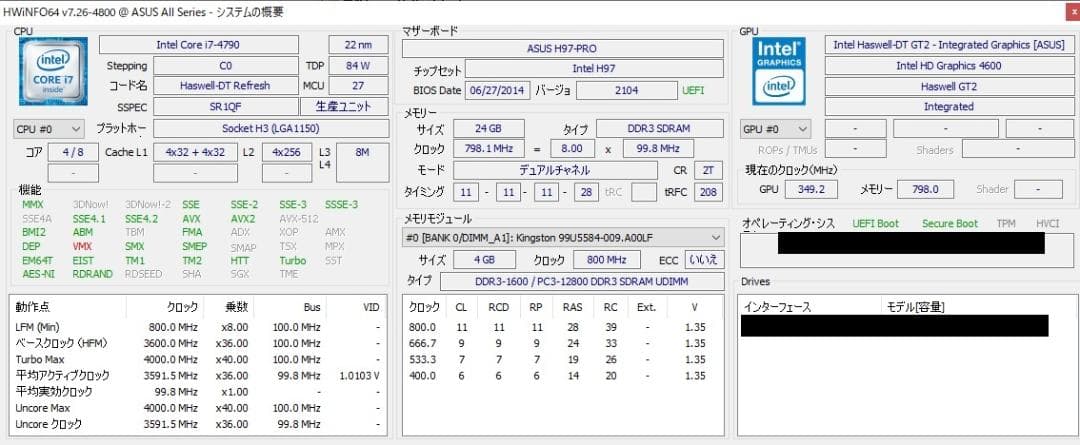Click the Secure Boot label
The width and height of the screenshot is (1080, 445).
click(x=950, y=224)
